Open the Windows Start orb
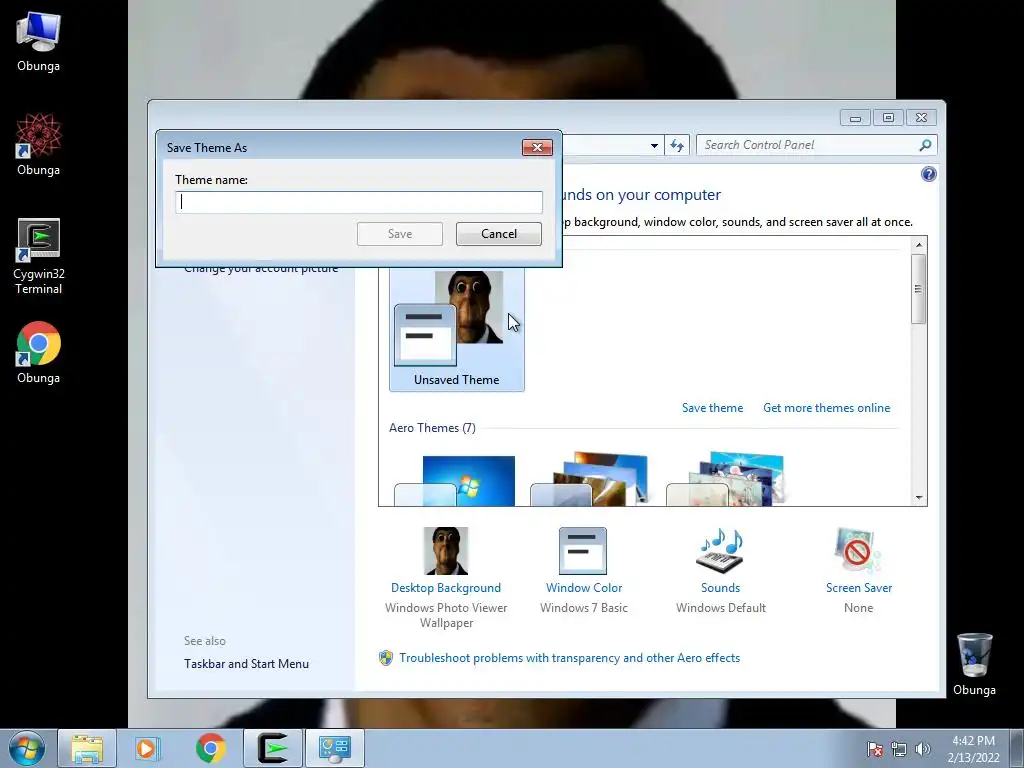Screen dimensions: 1024x768 pyautogui.click(x=27, y=748)
